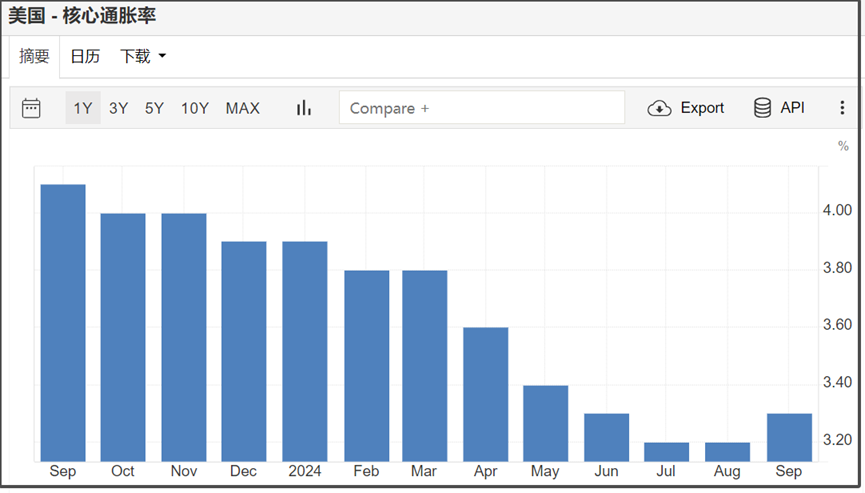Click the 2024 January bar
Image resolution: width=865 pixels, height=493 pixels.
pos(305,351)
